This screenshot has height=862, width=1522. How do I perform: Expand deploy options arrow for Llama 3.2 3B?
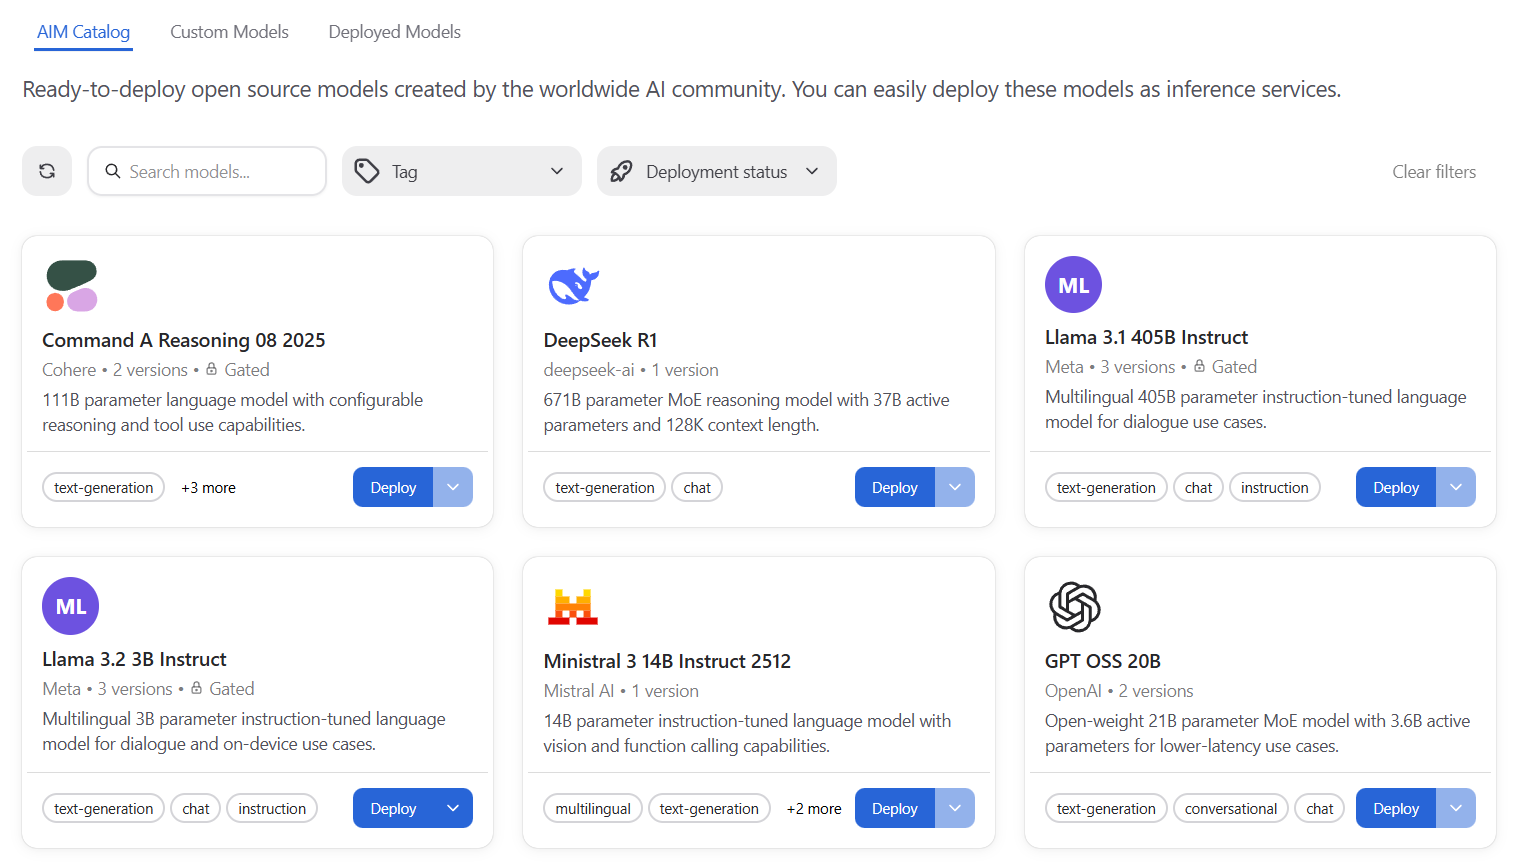coord(453,808)
